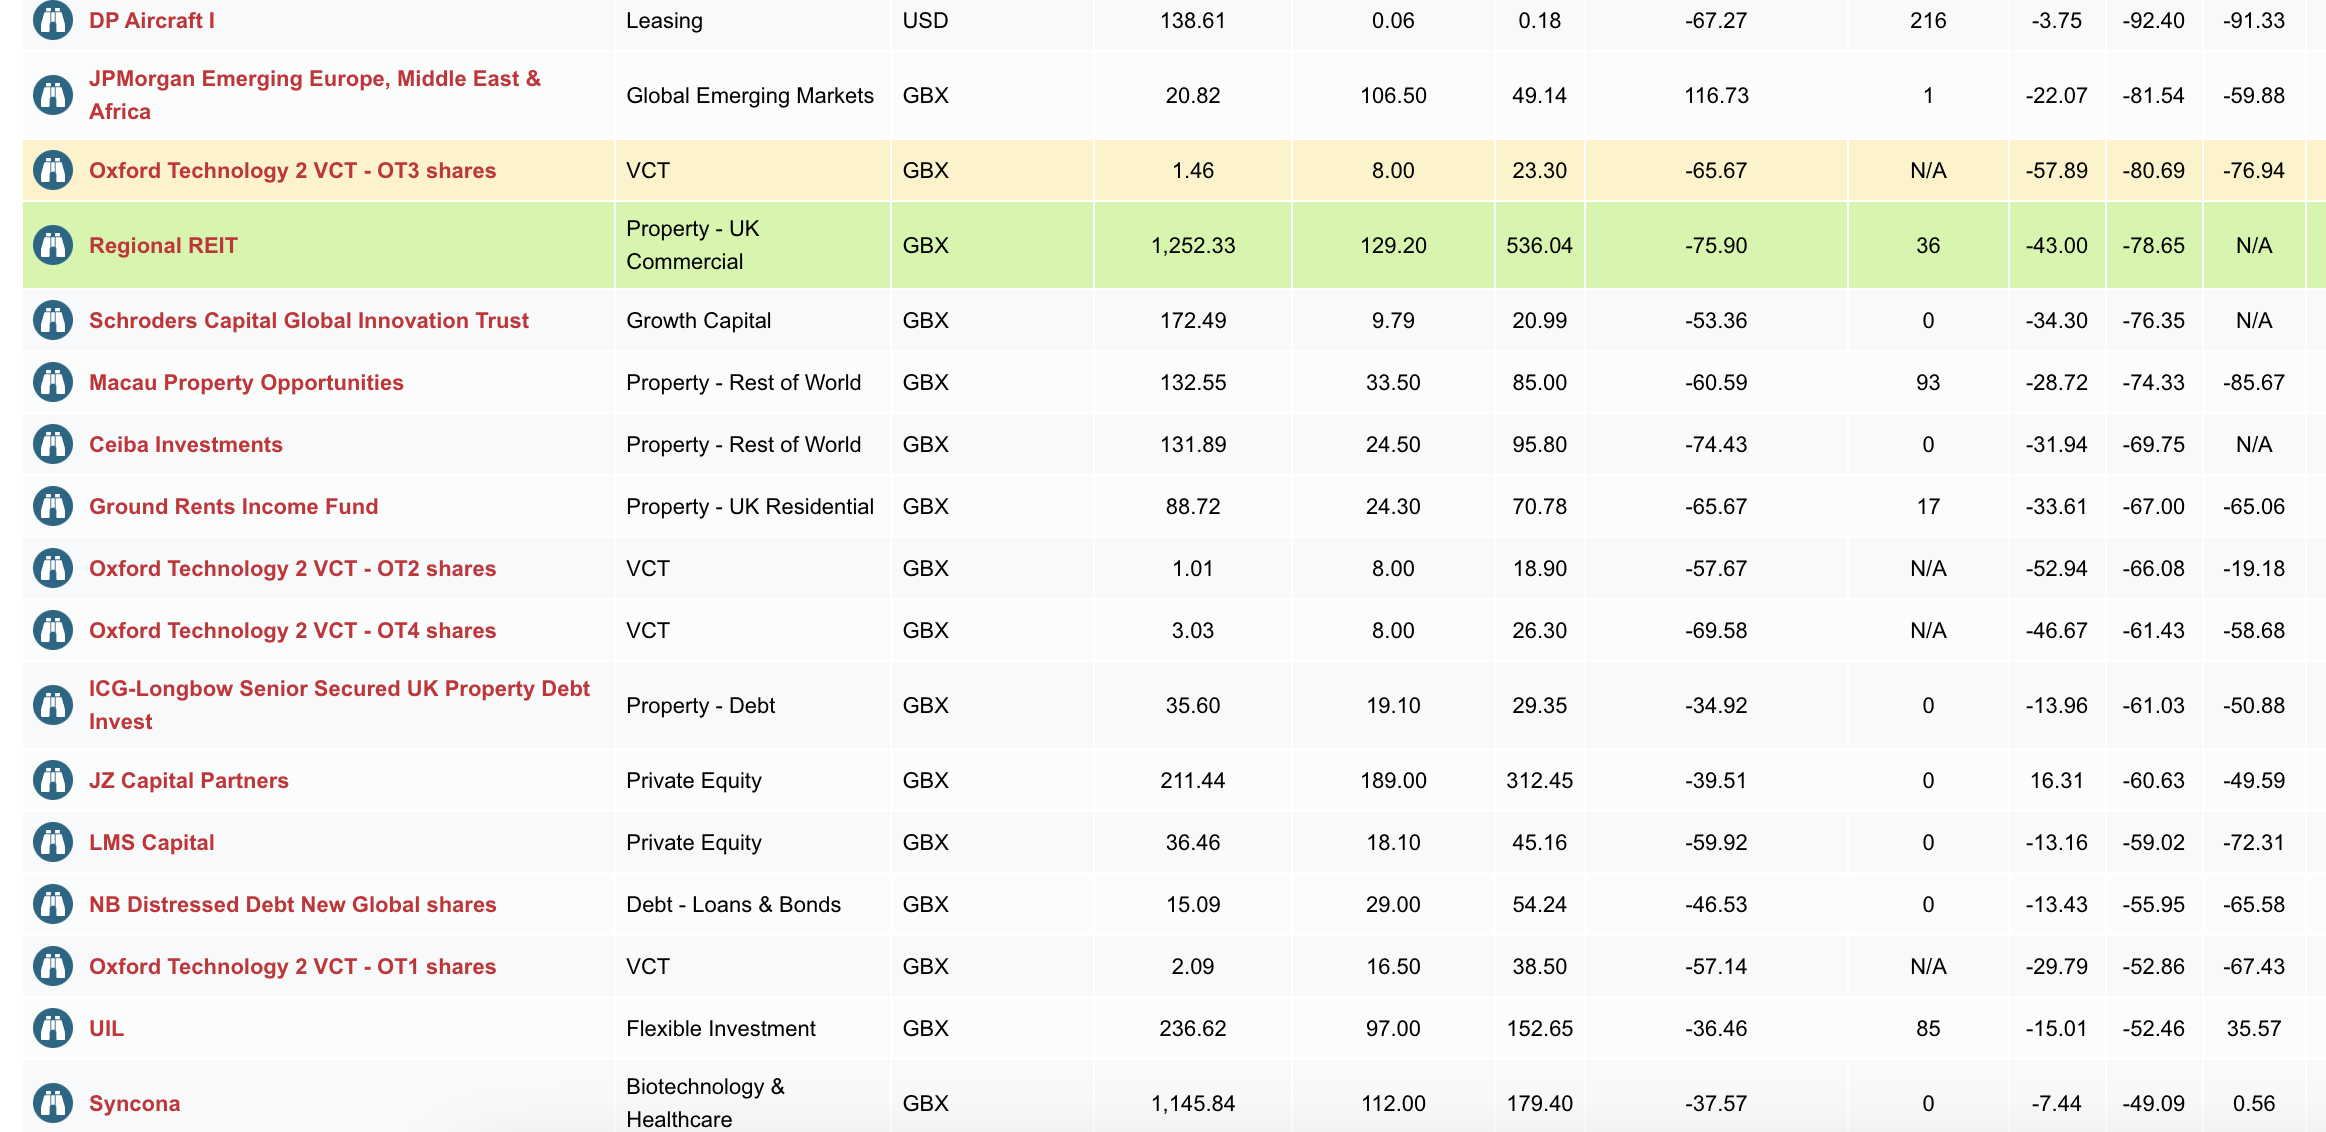Open Oxford Technology 2 VCT - OT2 shares
Screen dimensions: 2326x1132
tap(292, 568)
